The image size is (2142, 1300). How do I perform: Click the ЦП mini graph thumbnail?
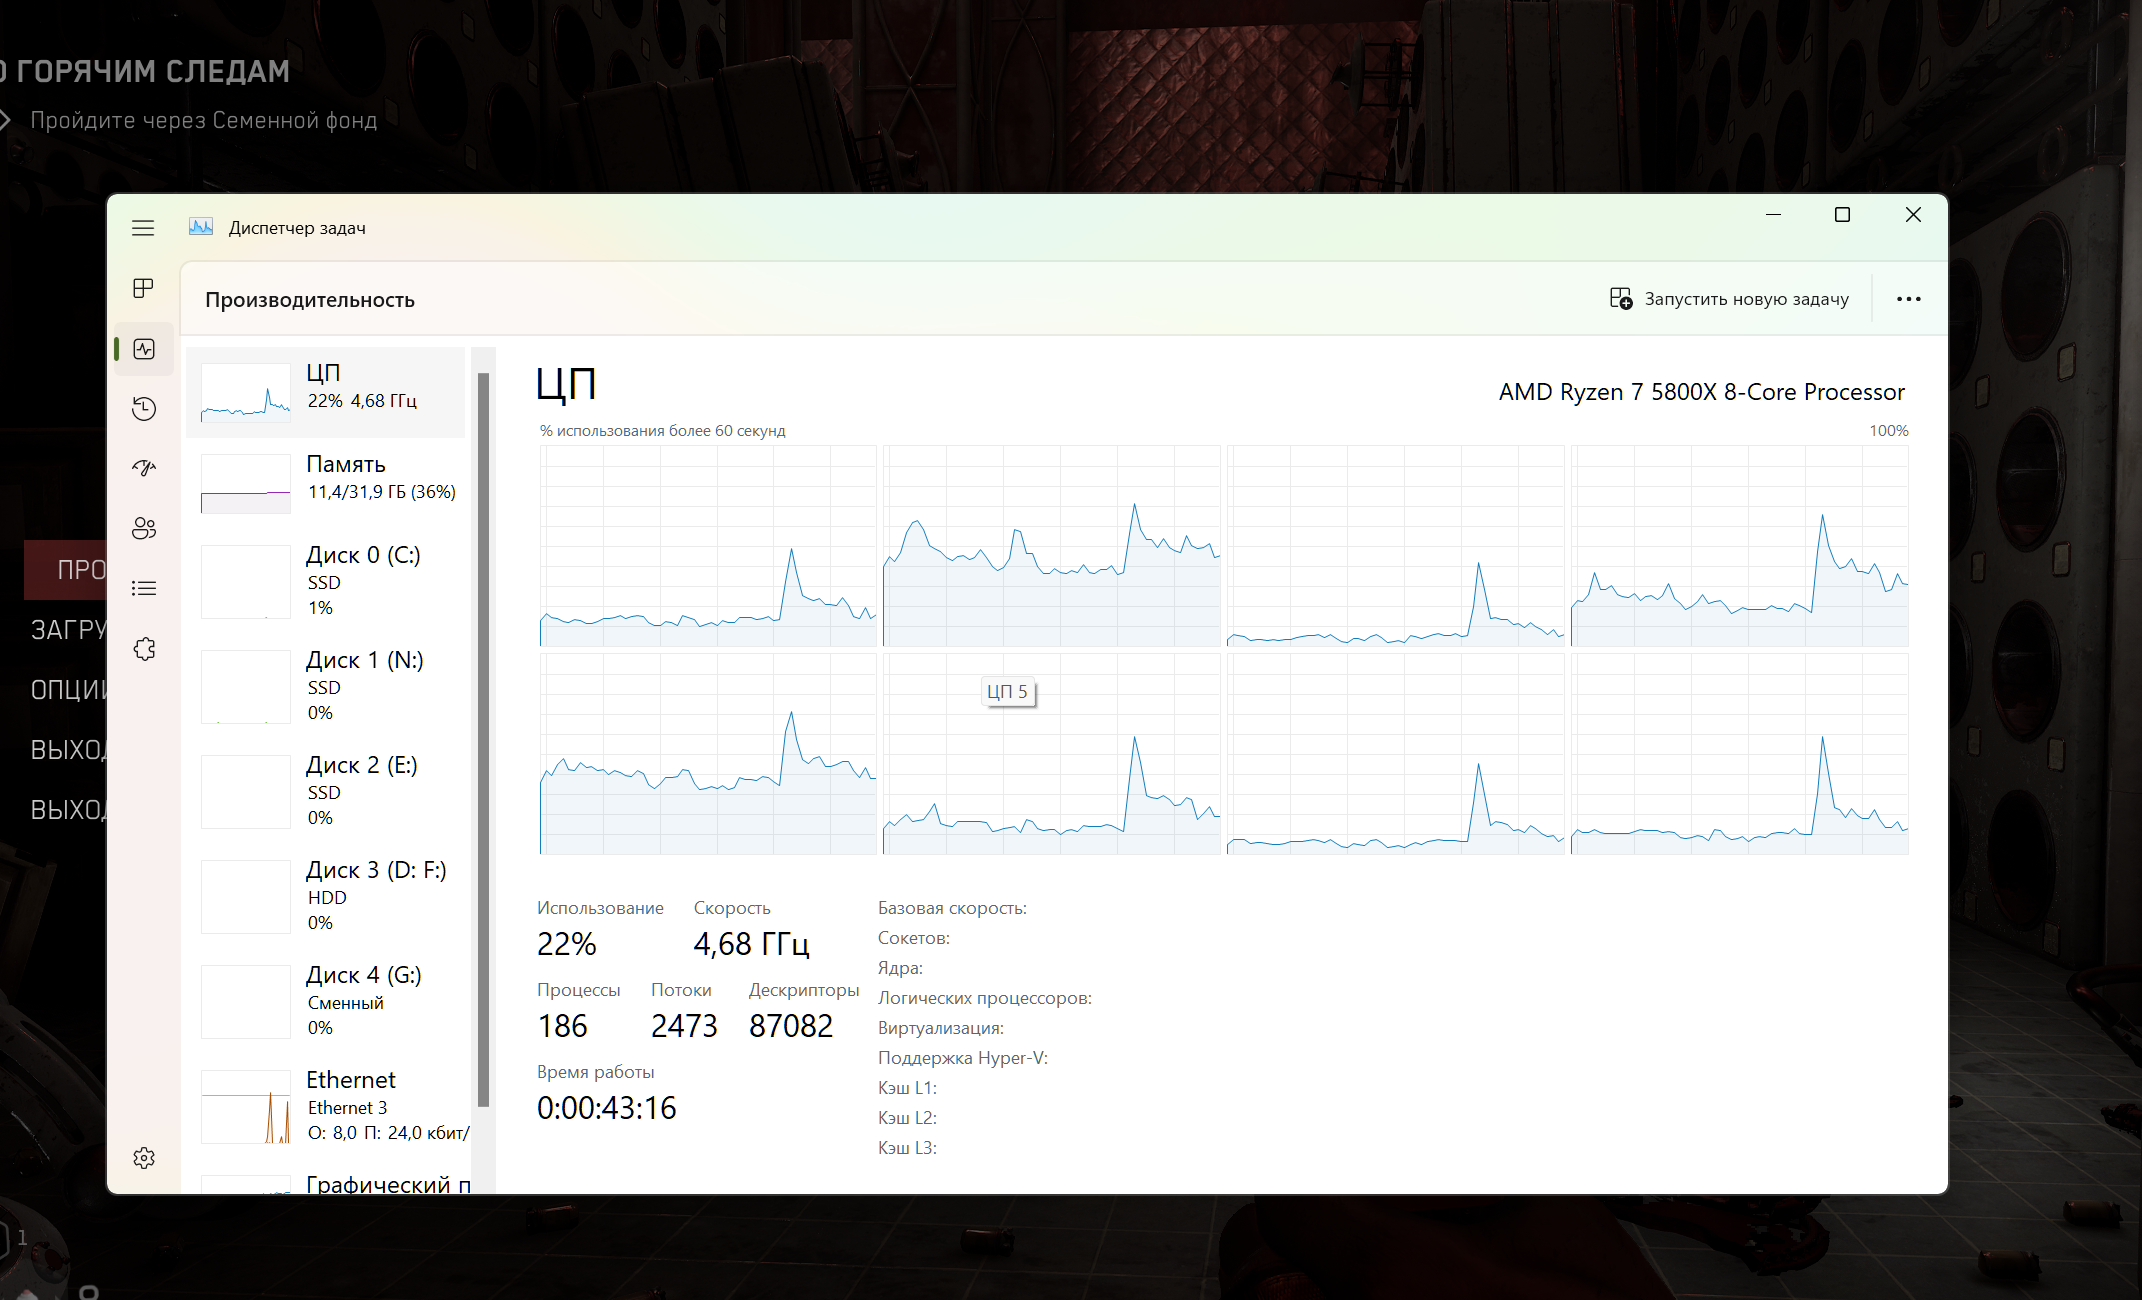tap(245, 392)
